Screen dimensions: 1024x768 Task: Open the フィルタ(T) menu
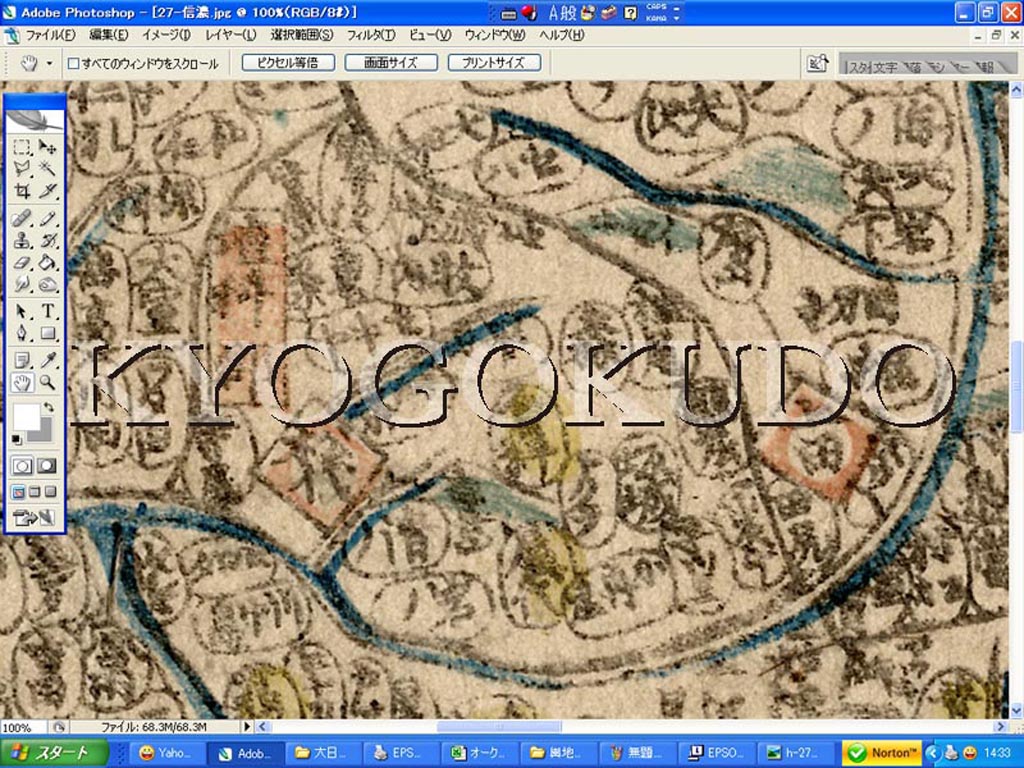pos(370,35)
